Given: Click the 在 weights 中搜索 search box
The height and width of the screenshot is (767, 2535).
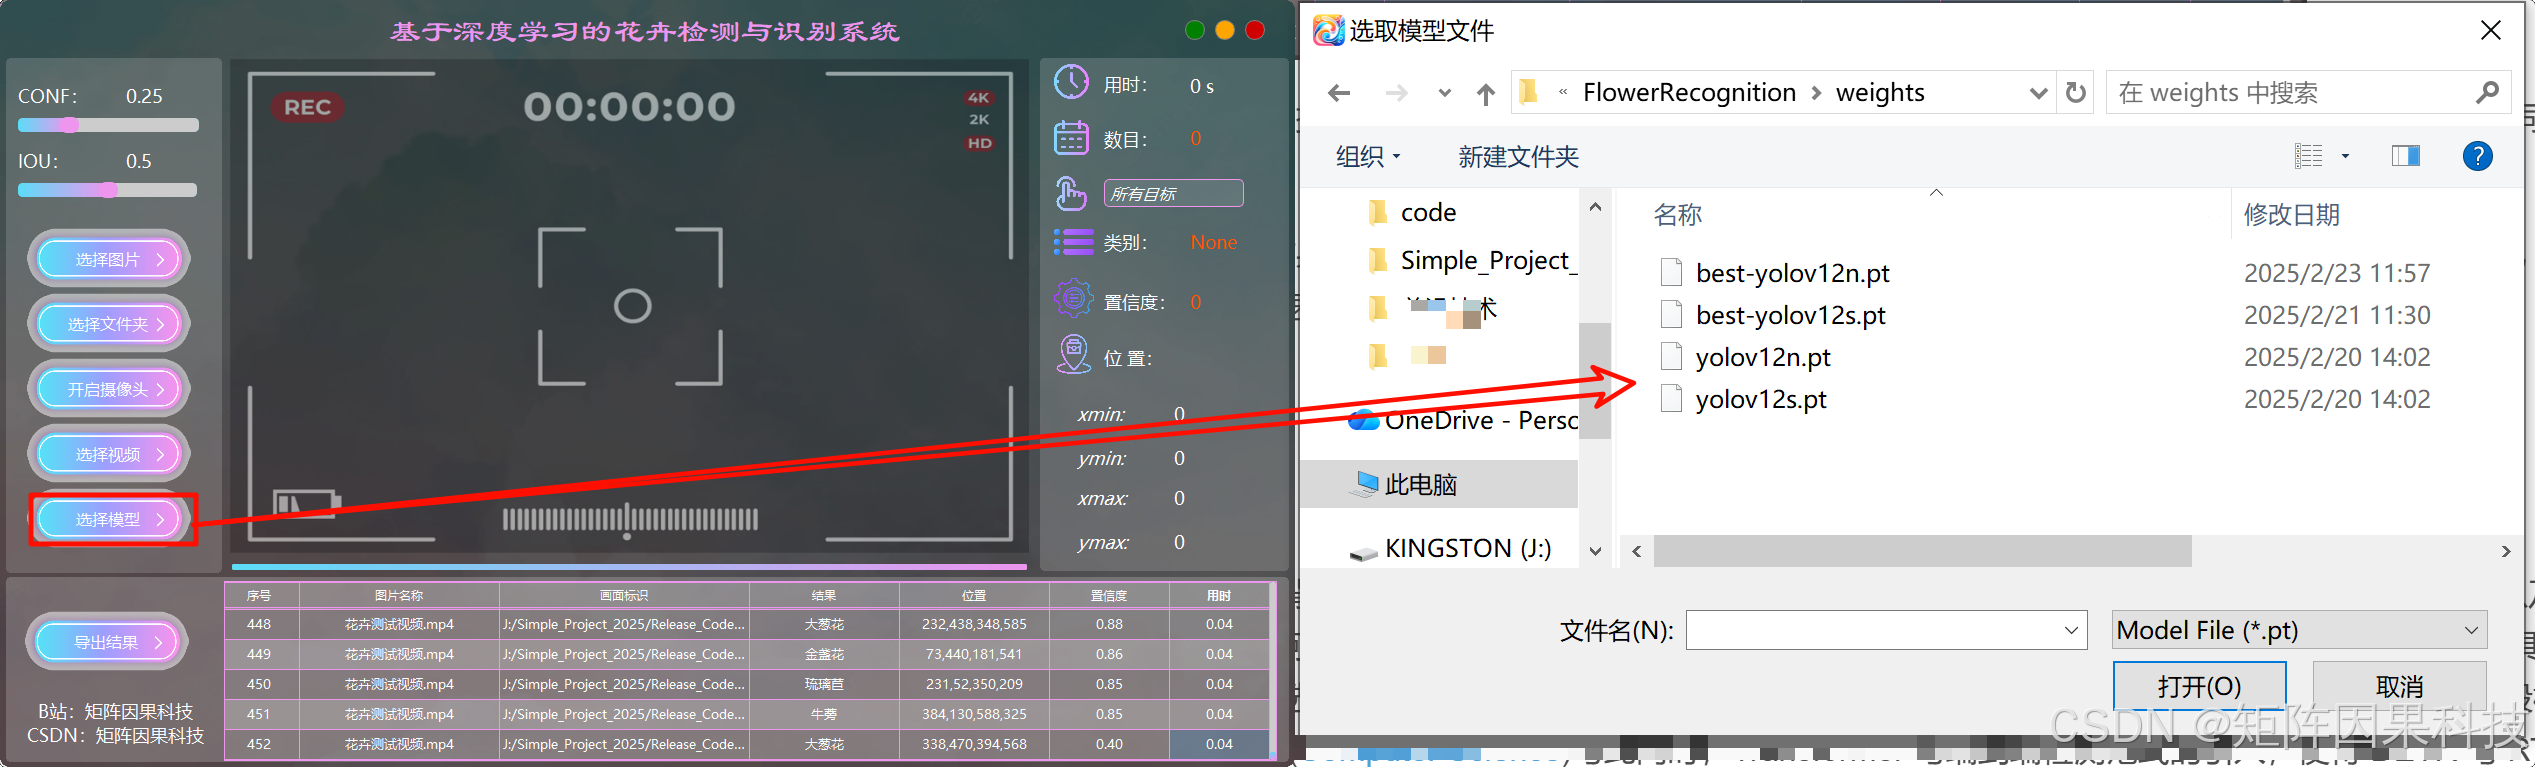Looking at the screenshot, I should pos(2308,93).
